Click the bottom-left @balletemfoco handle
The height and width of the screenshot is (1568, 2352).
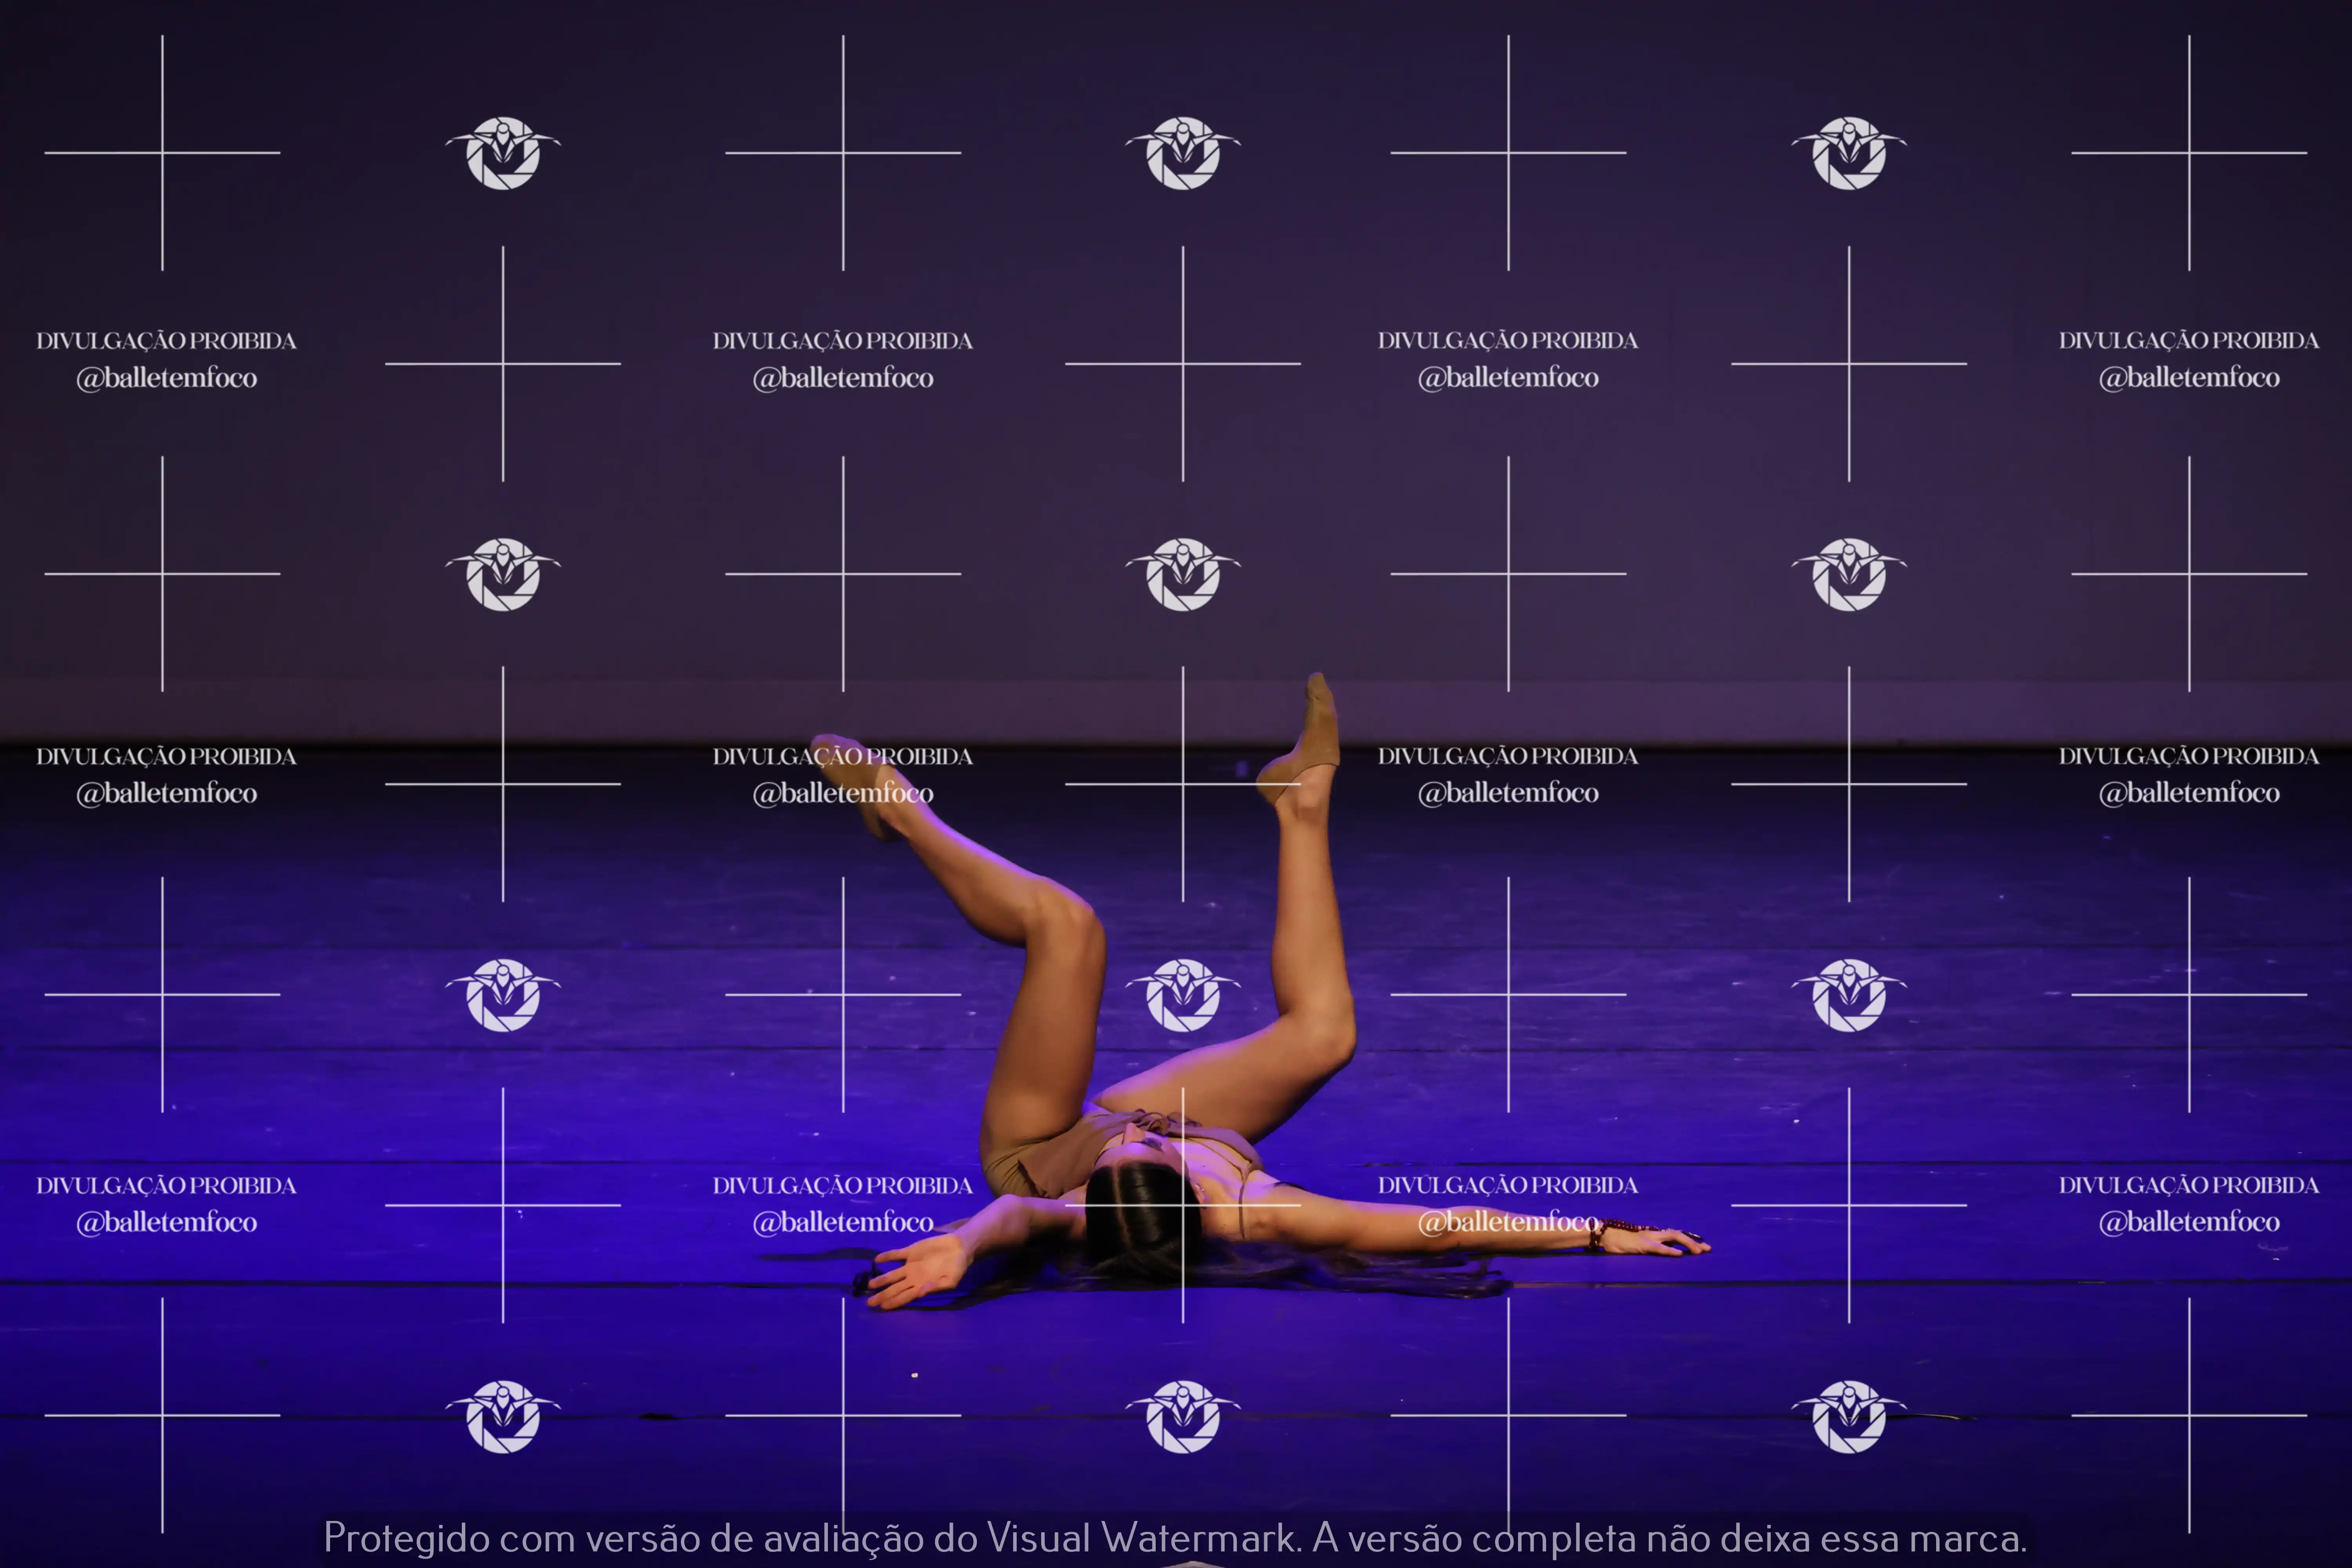click(166, 1222)
